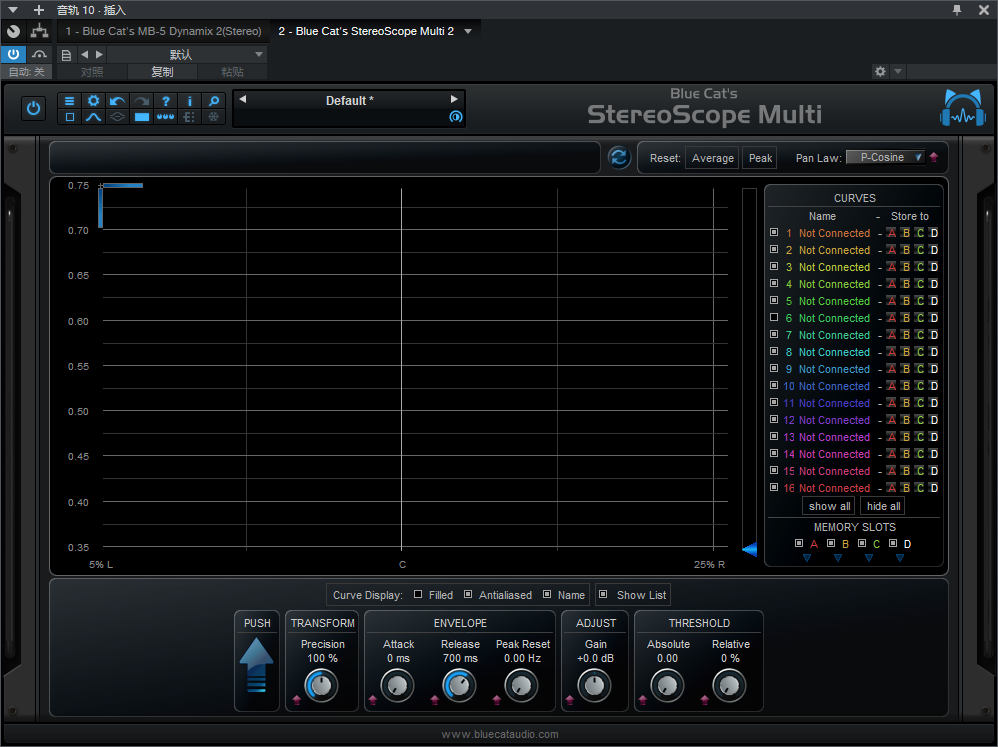Viewport: 998px width, 747px height.
Task: Click the info 'i' icon
Action: 190,101
